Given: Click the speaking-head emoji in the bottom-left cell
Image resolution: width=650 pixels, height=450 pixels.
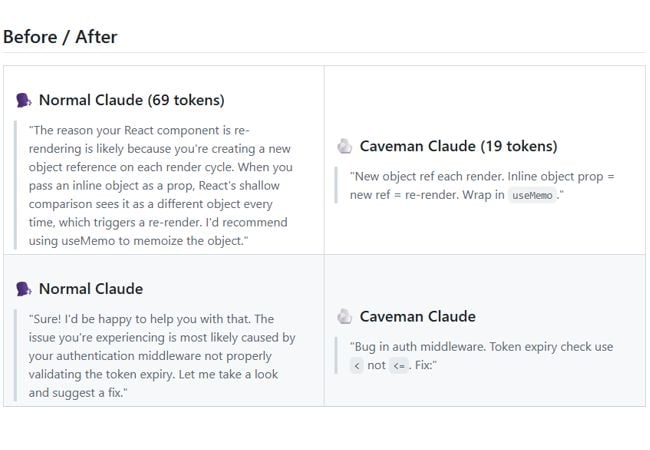Looking at the screenshot, I should click(x=24, y=289).
